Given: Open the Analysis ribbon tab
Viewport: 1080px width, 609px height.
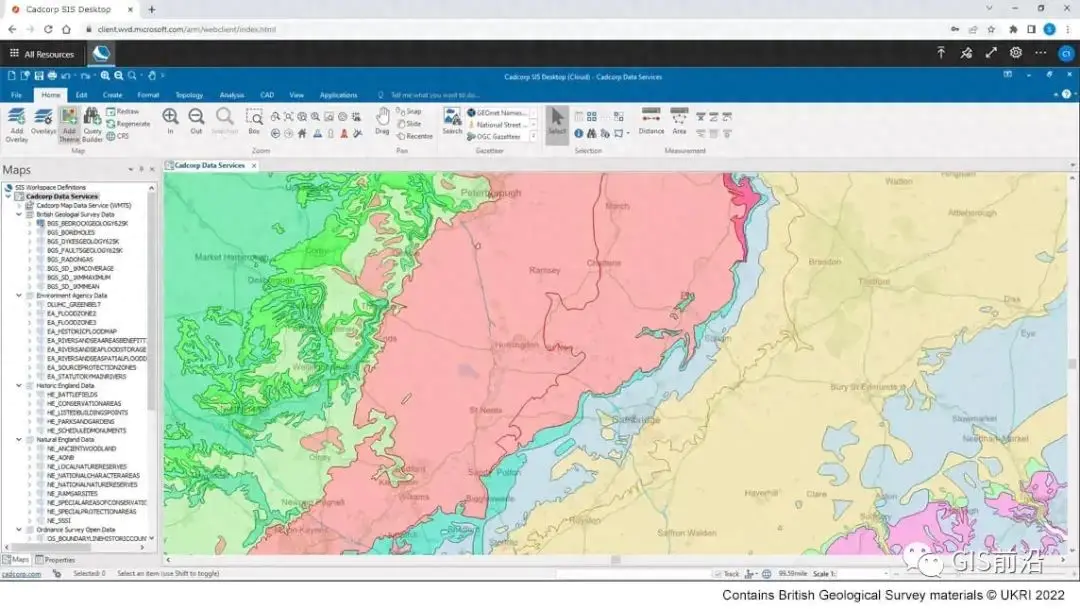Looking at the screenshot, I should coord(231,95).
